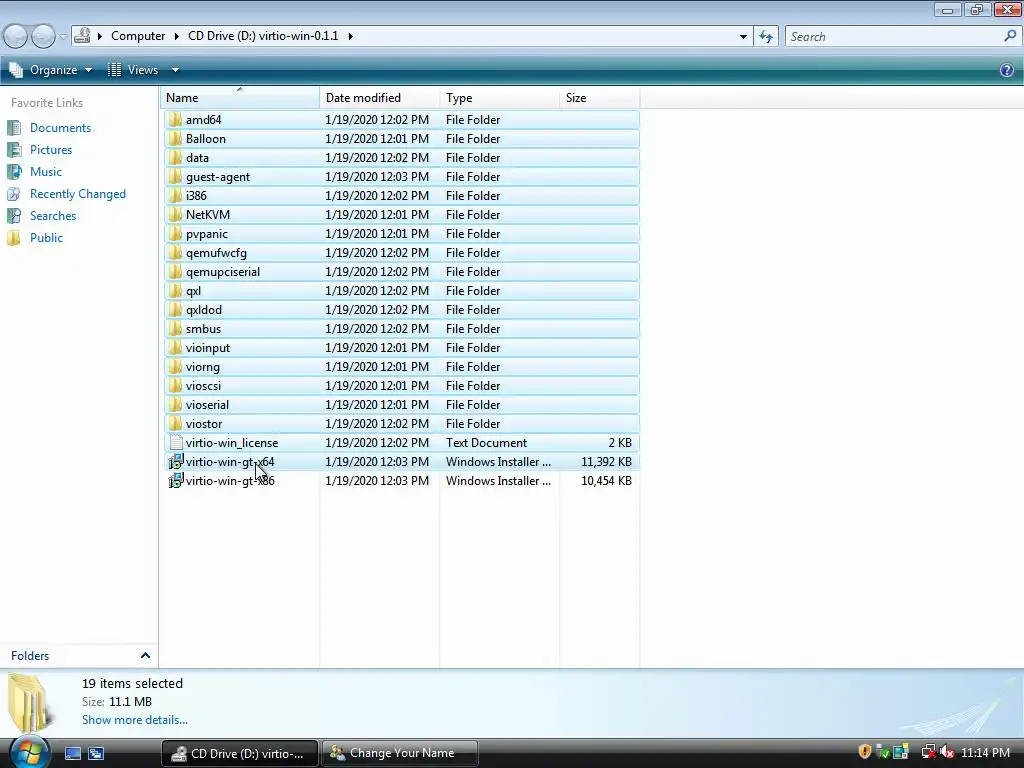Click Text Document type cell
The height and width of the screenshot is (768, 1024).
pyautogui.click(x=487, y=443)
